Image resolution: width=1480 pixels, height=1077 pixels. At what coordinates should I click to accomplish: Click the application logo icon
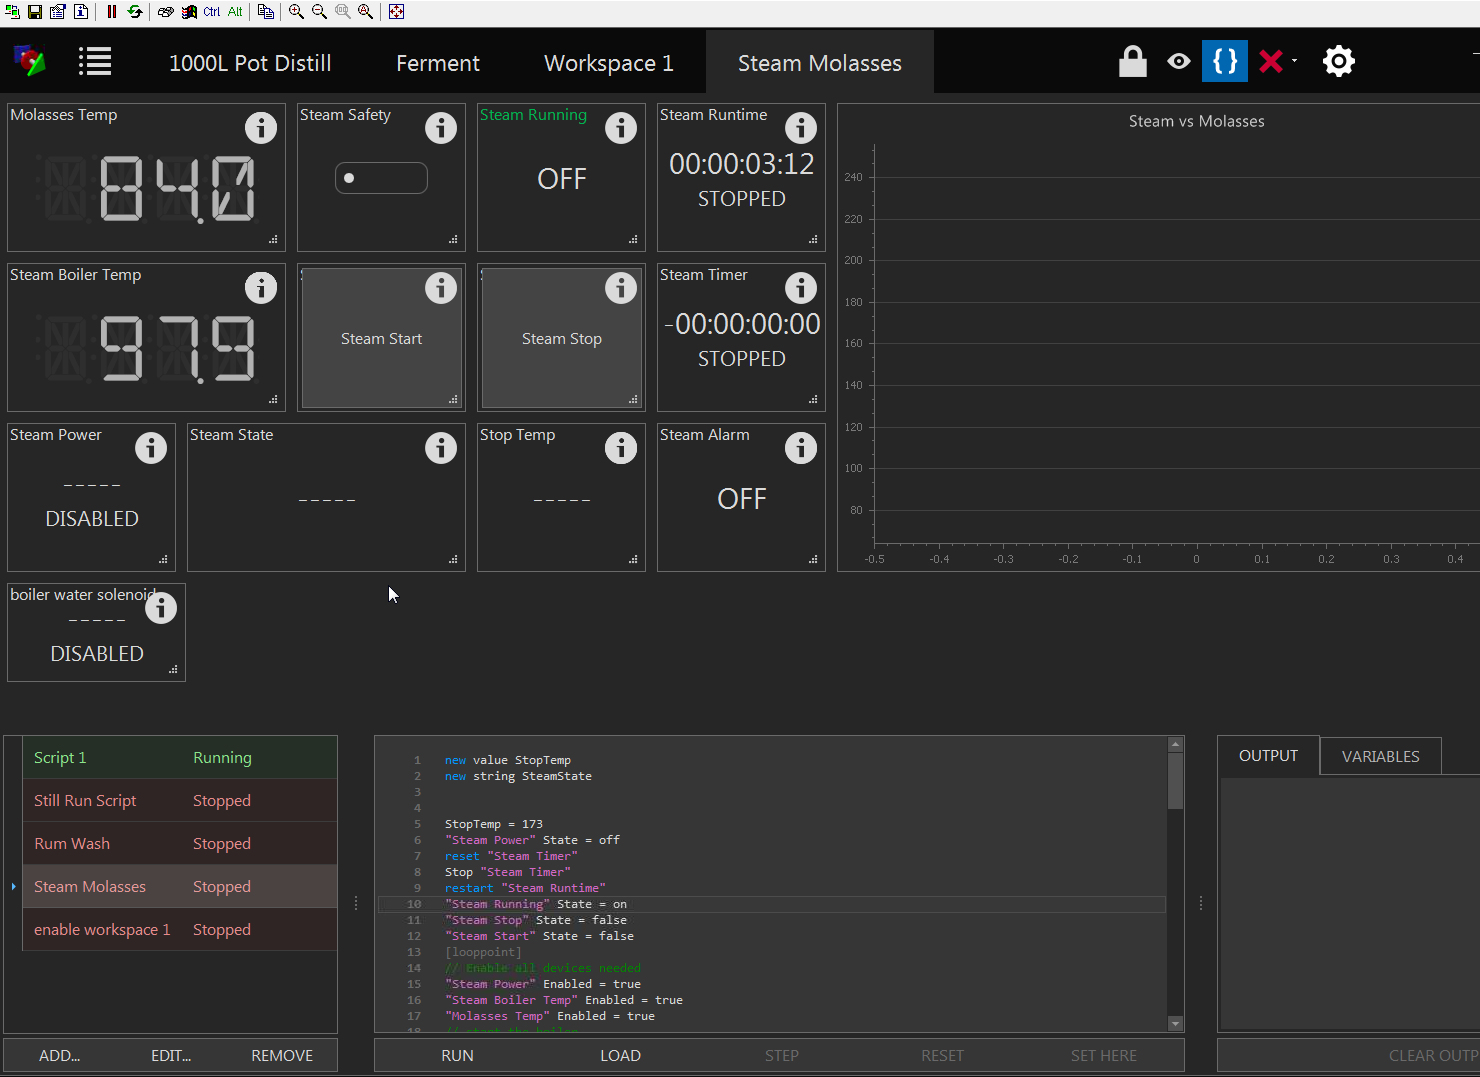29,61
